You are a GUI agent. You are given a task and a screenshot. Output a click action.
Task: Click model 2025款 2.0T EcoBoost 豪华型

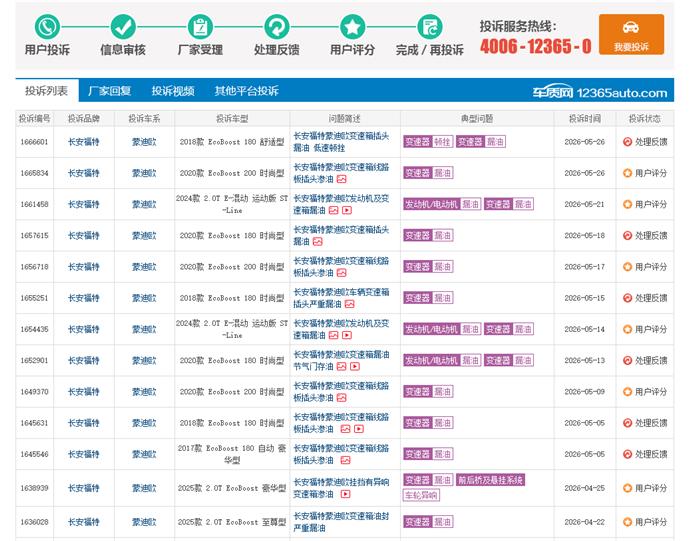(232, 488)
